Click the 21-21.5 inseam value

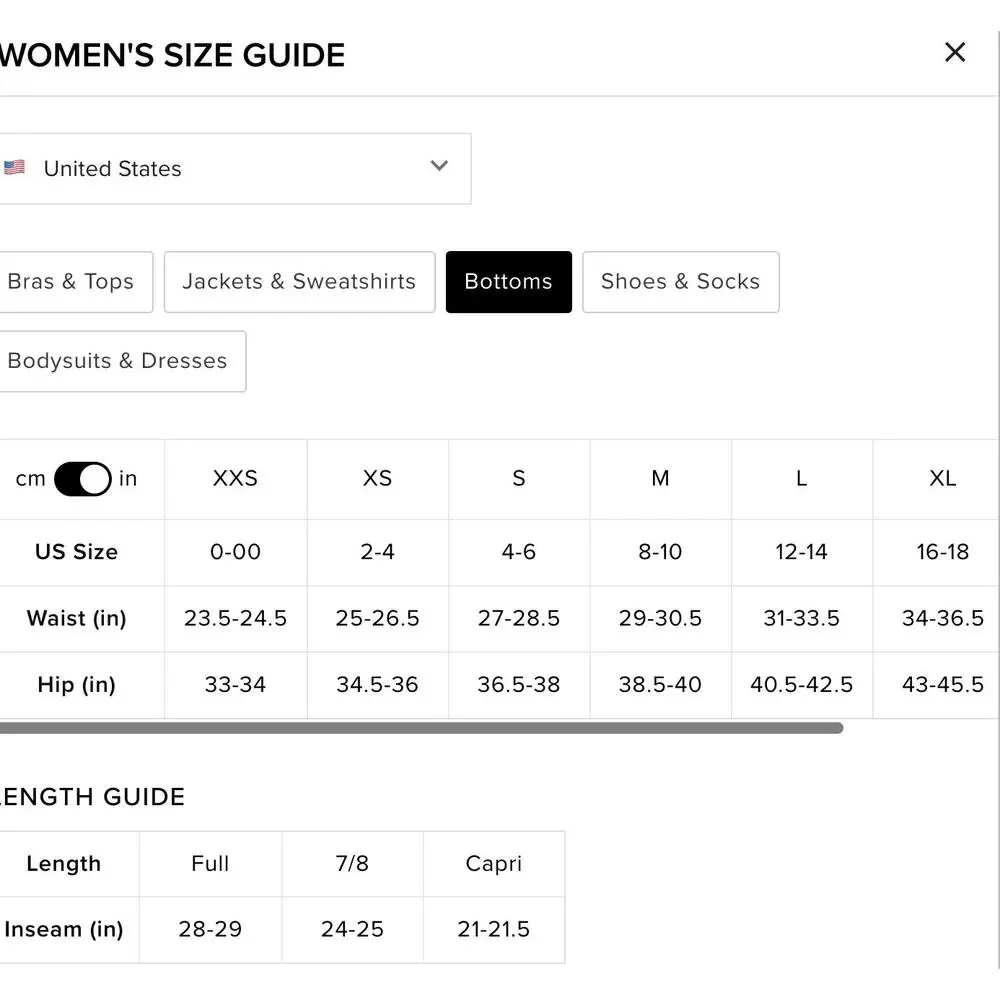[494, 929]
